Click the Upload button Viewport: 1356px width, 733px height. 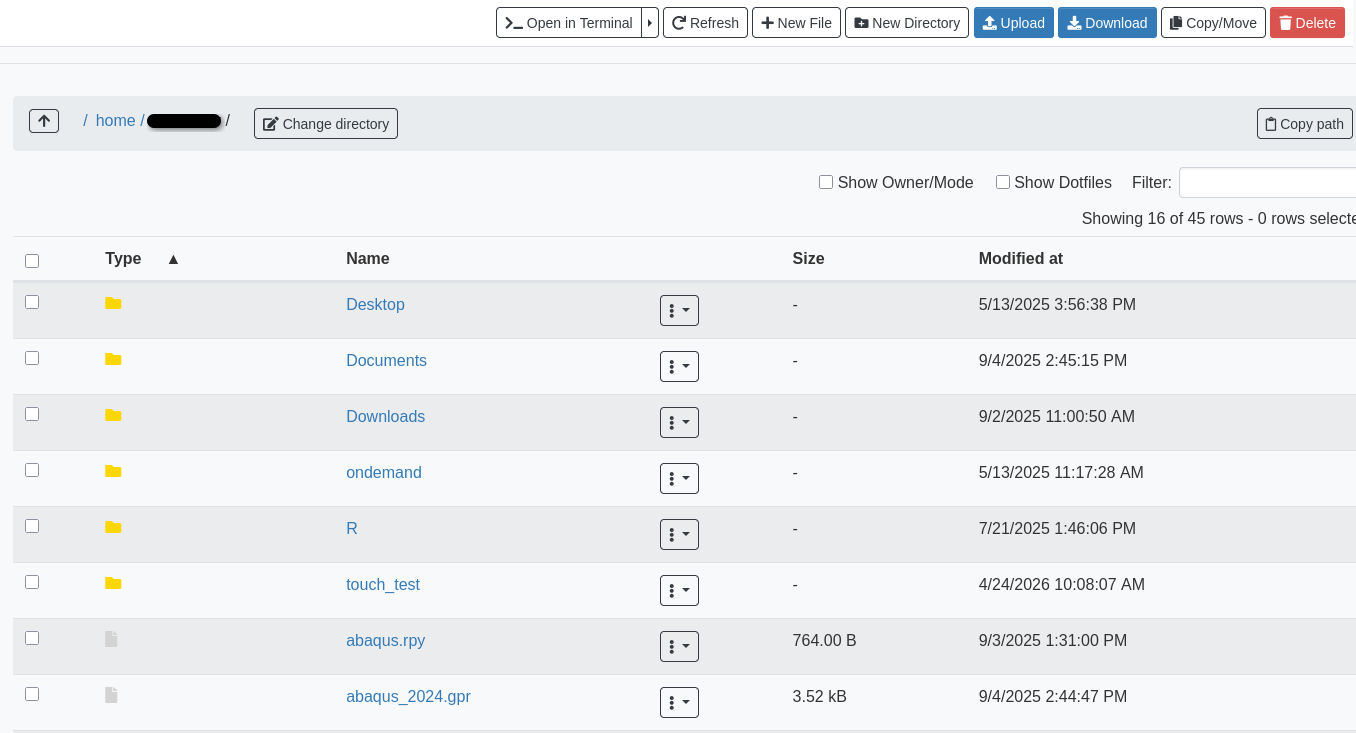coord(1014,23)
